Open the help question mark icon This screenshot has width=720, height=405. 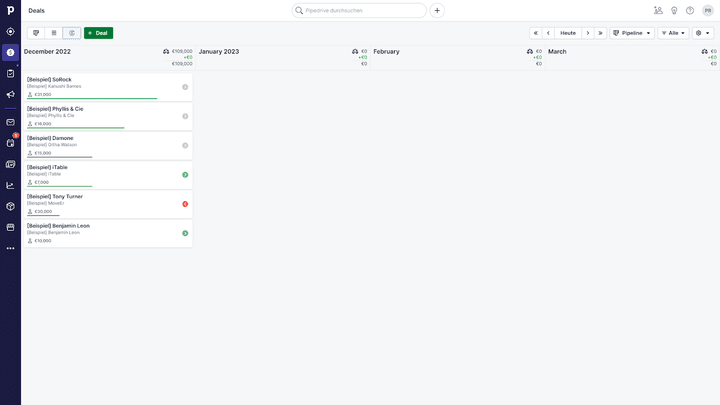point(690,10)
